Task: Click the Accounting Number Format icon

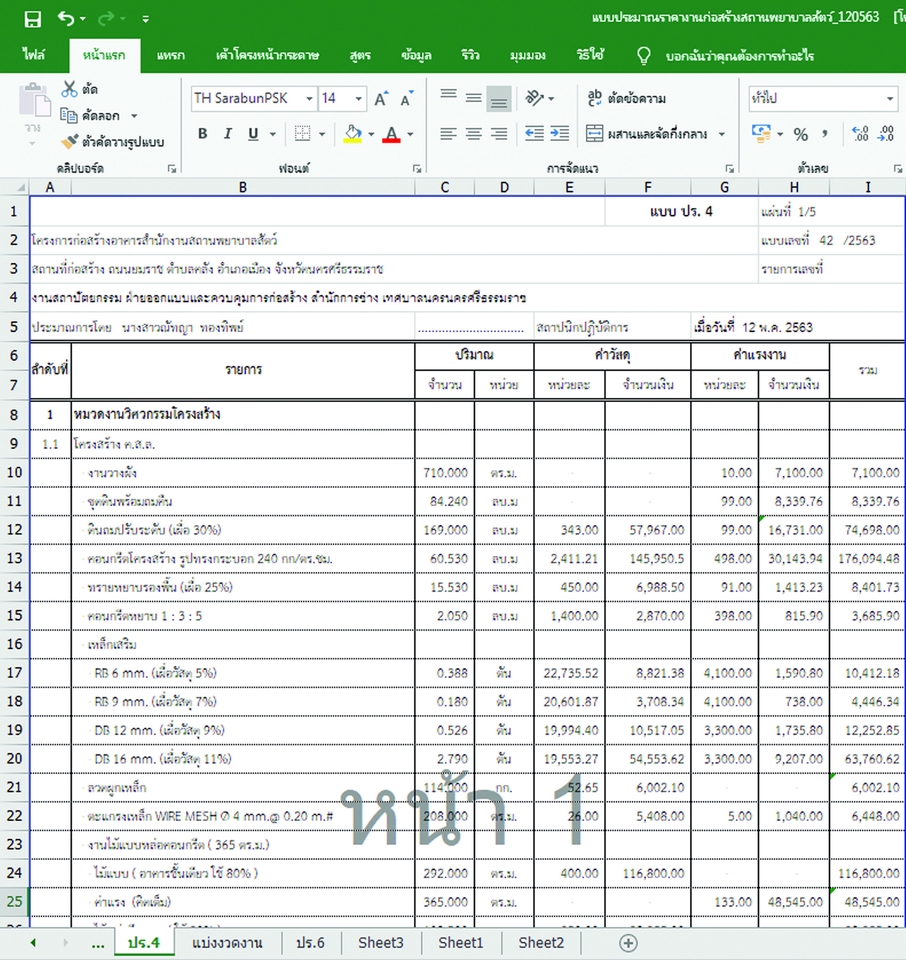Action: 761,133
